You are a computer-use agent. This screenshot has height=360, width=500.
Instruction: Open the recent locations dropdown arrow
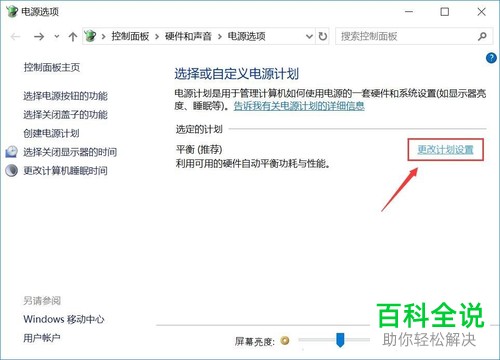tap(57, 36)
